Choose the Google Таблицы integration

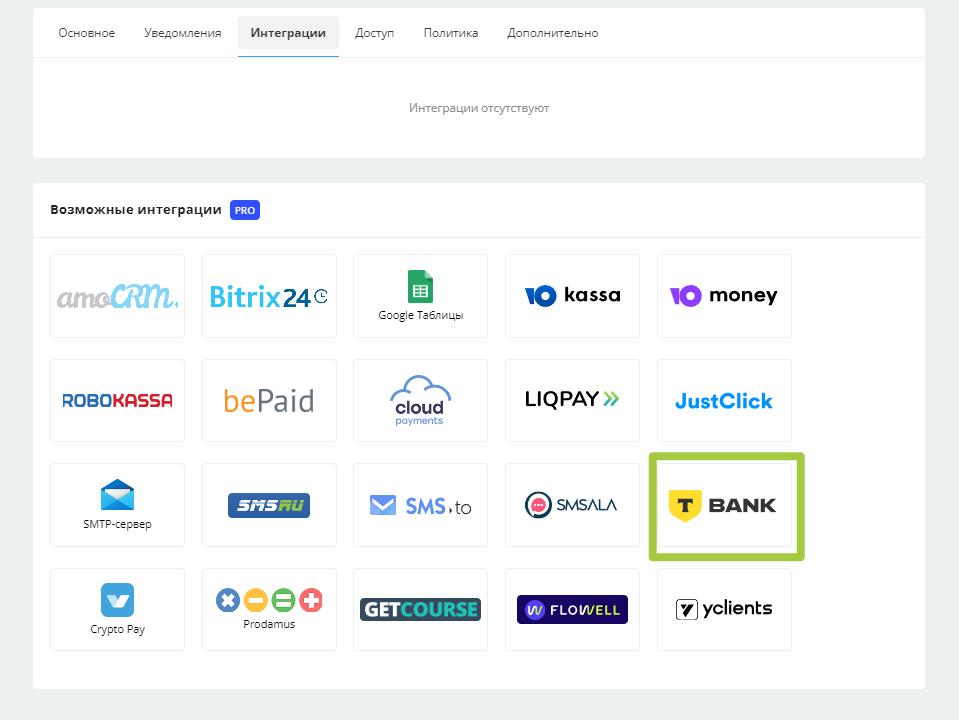pos(420,296)
